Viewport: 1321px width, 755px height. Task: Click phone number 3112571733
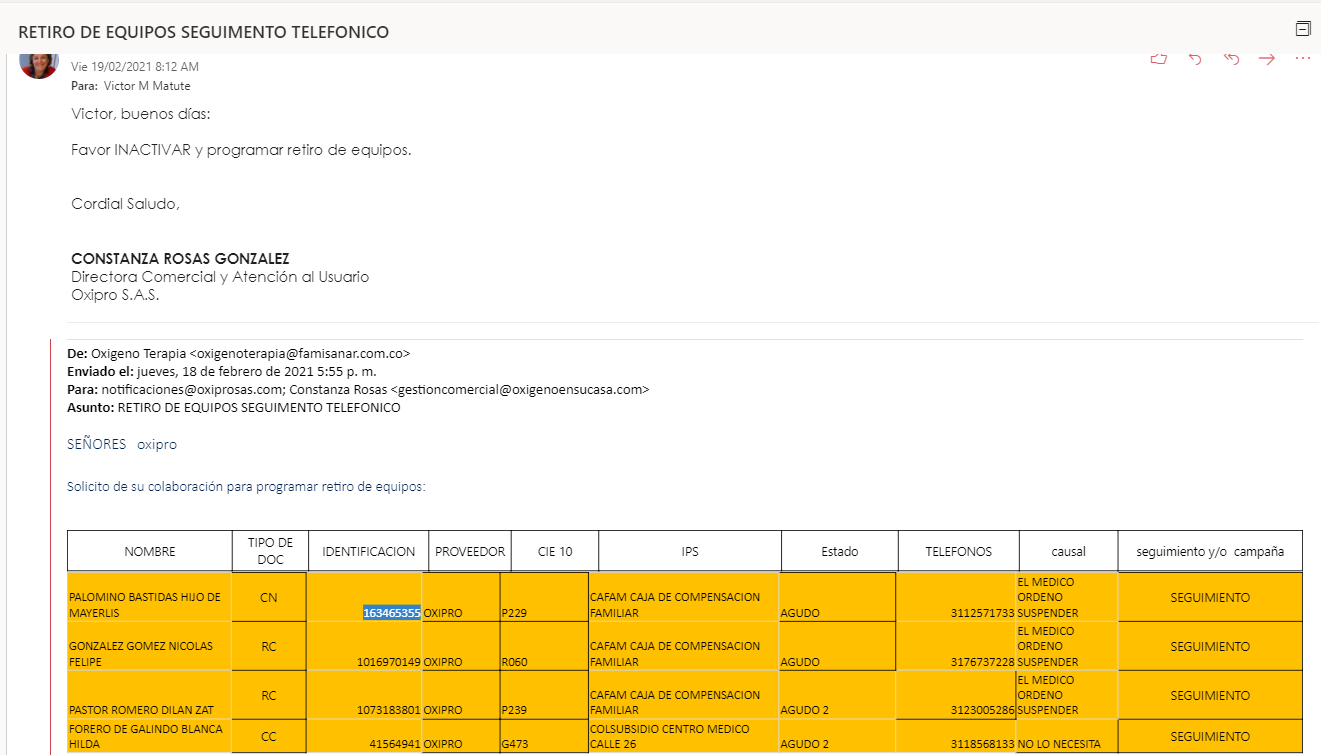pos(982,613)
